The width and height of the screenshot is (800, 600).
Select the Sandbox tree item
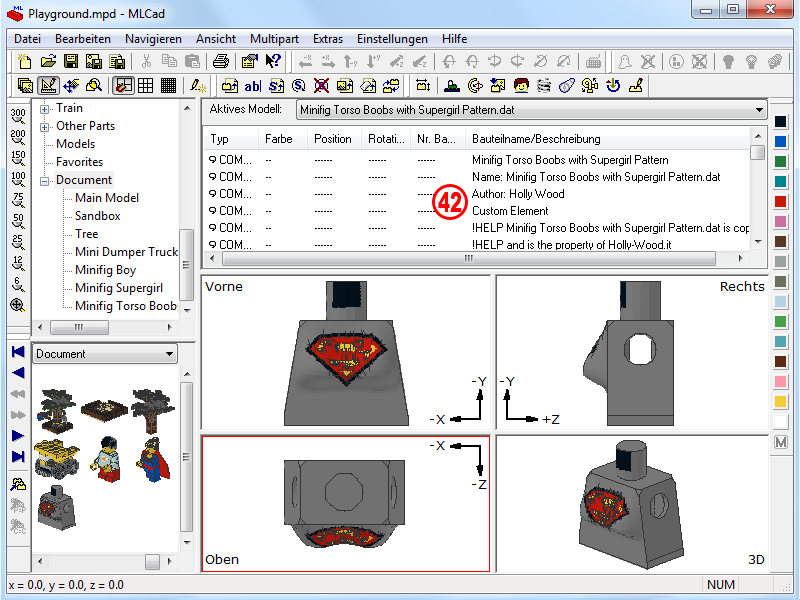[97, 216]
